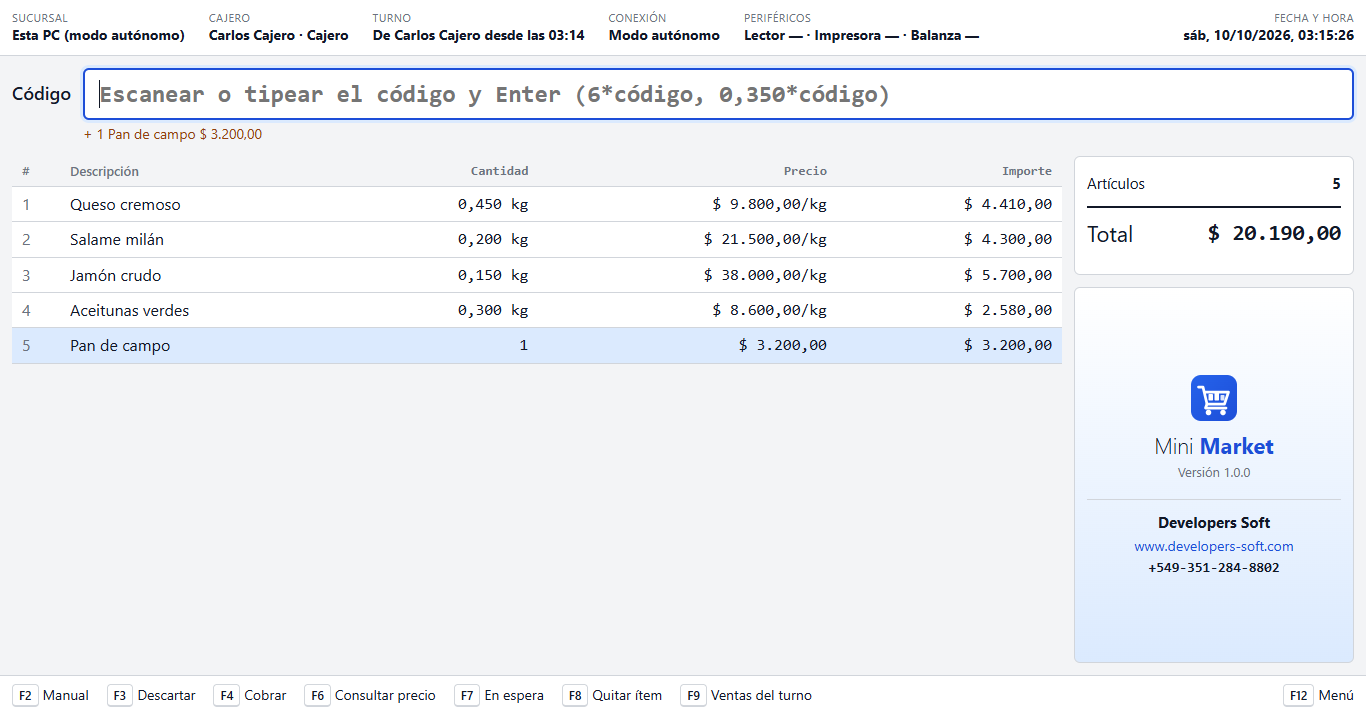Click the Cantidad column header

point(500,171)
